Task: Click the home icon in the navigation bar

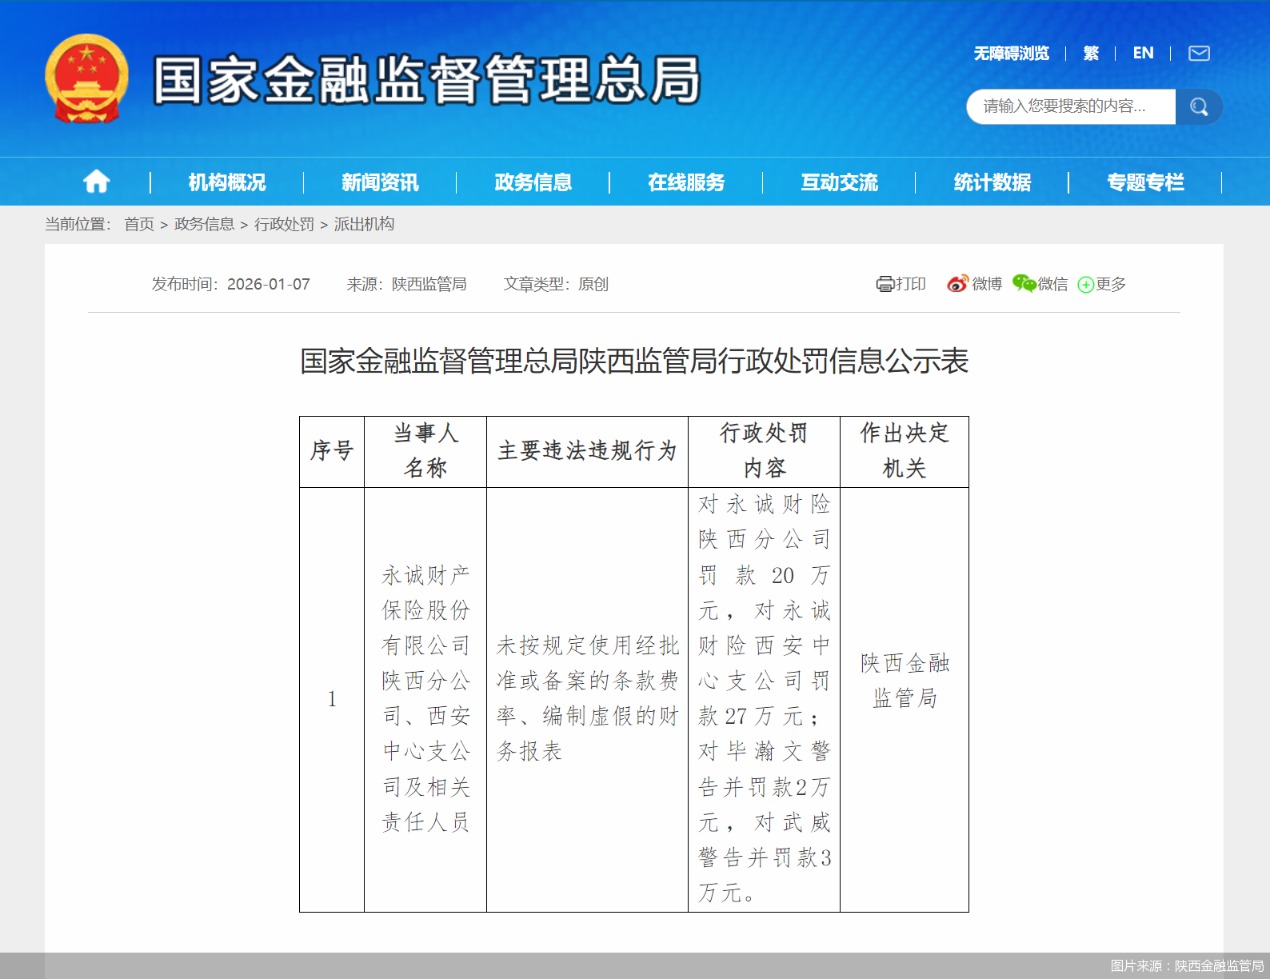Action: tap(96, 181)
